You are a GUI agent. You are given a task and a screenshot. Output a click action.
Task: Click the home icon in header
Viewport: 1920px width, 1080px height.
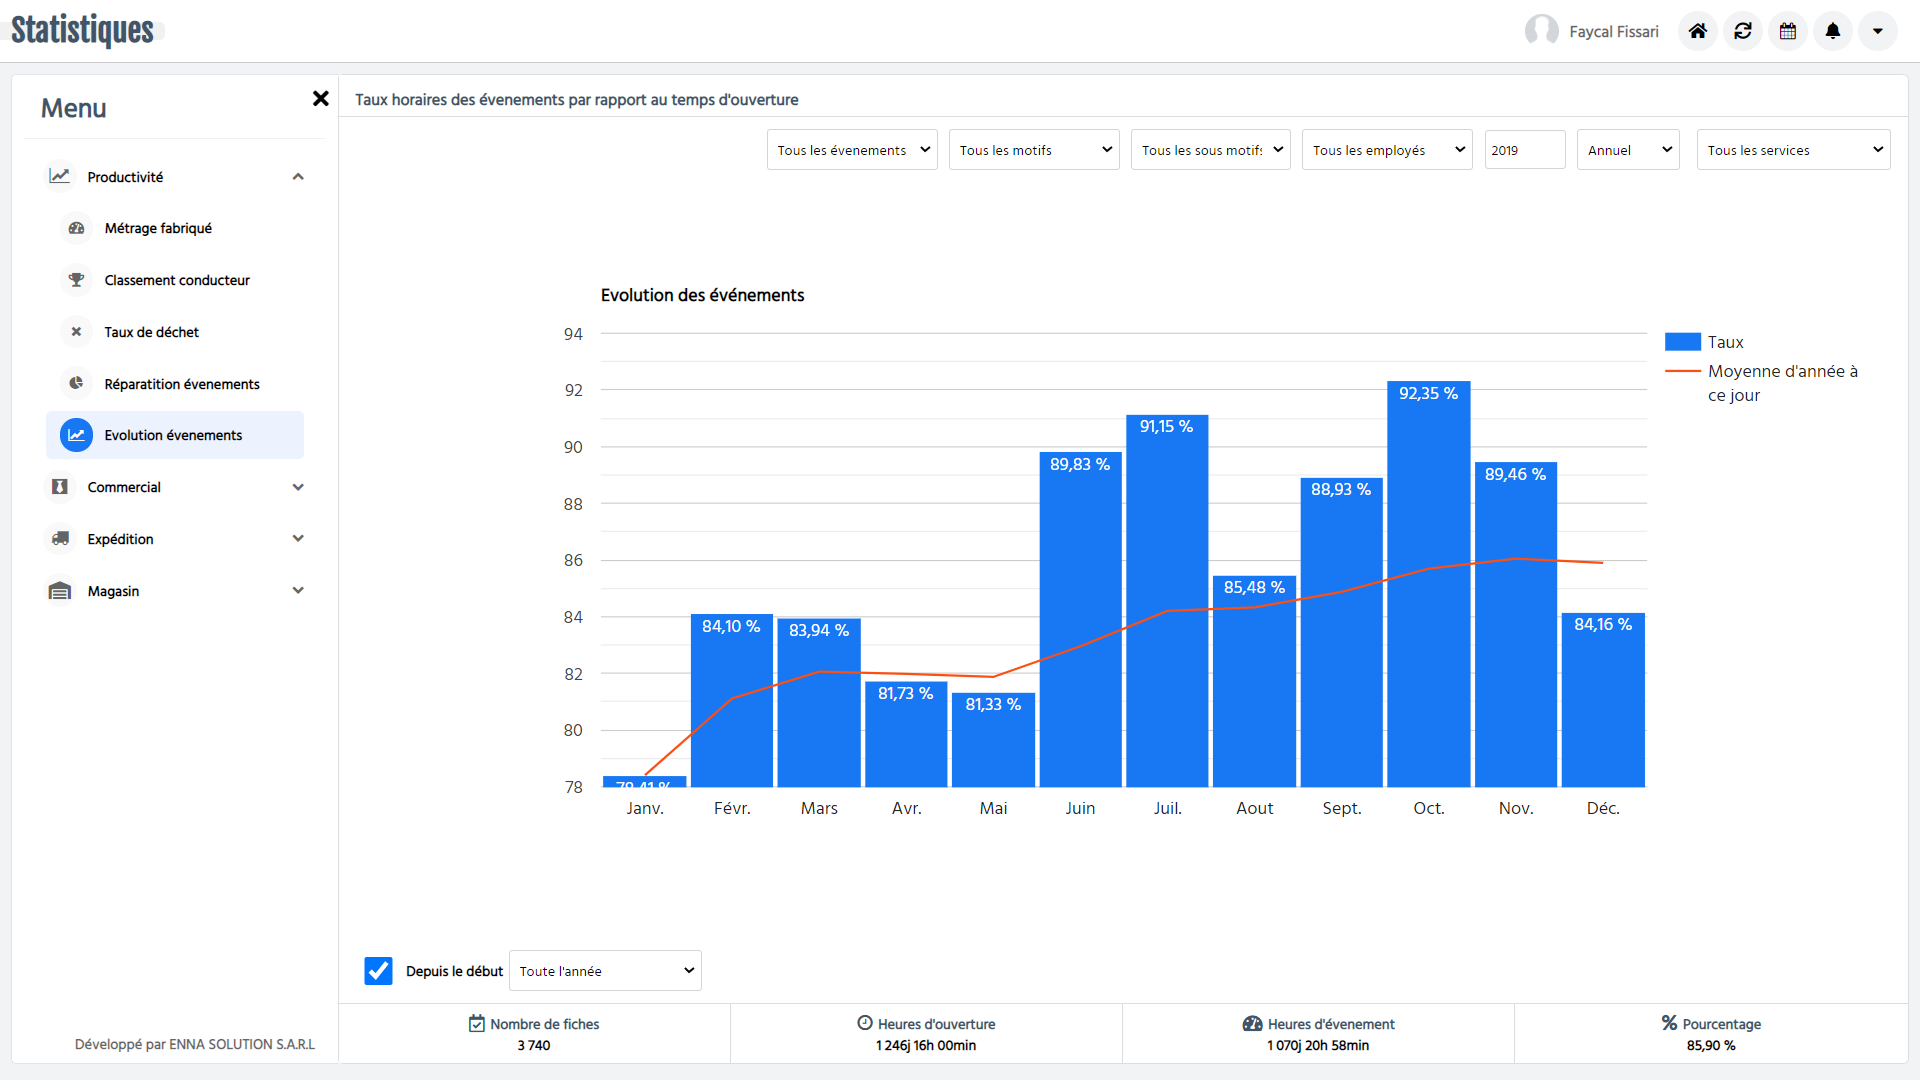point(1697,31)
